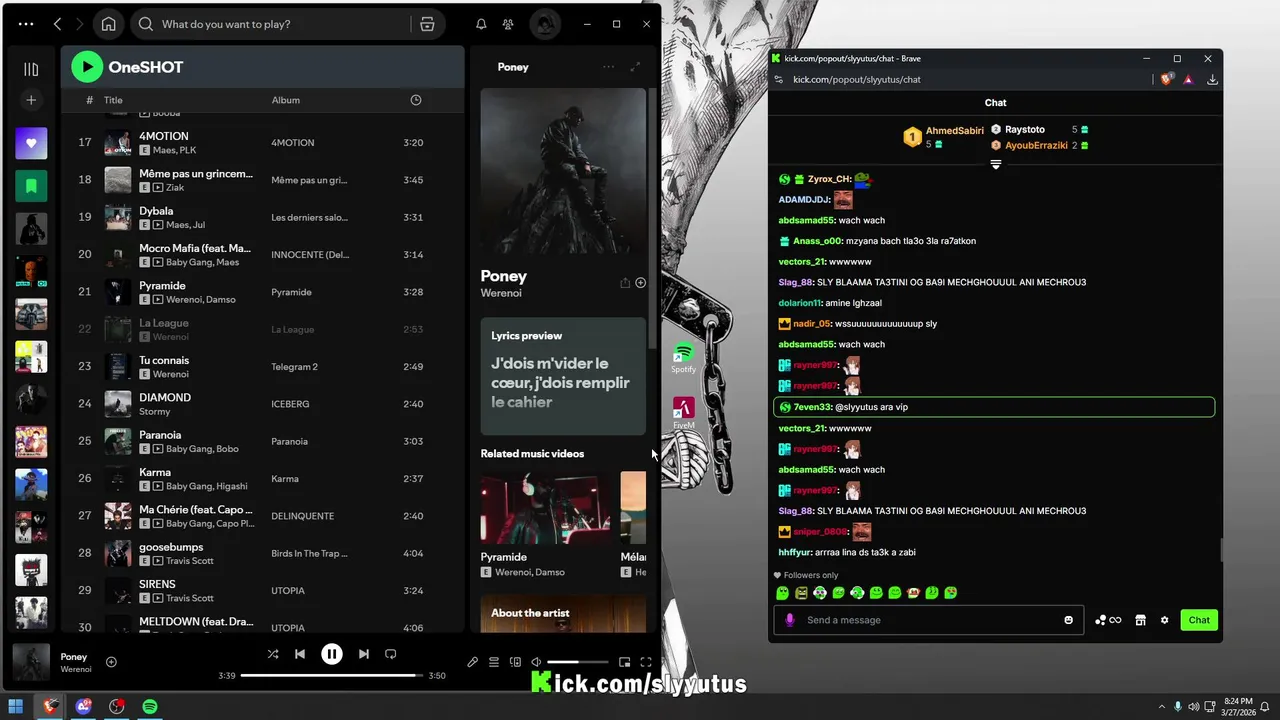Open the Spotify Home button
Screen dimensions: 1280x720
(109, 24)
